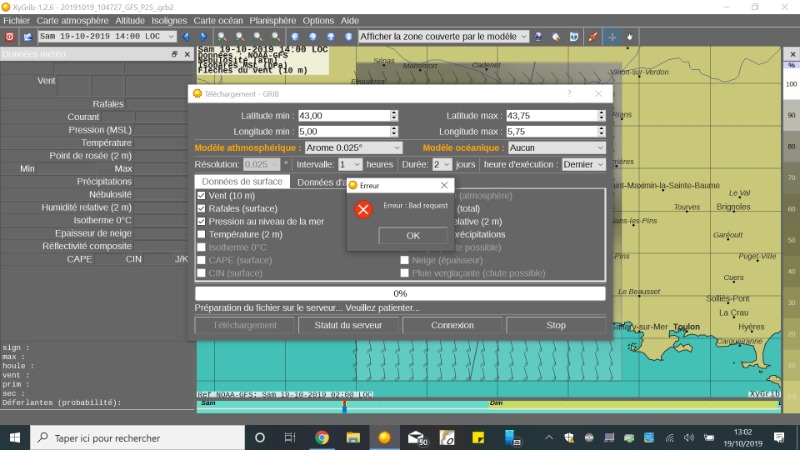The height and width of the screenshot is (450, 800).
Task: Close the color scale panel on right
Action: (x=792, y=54)
